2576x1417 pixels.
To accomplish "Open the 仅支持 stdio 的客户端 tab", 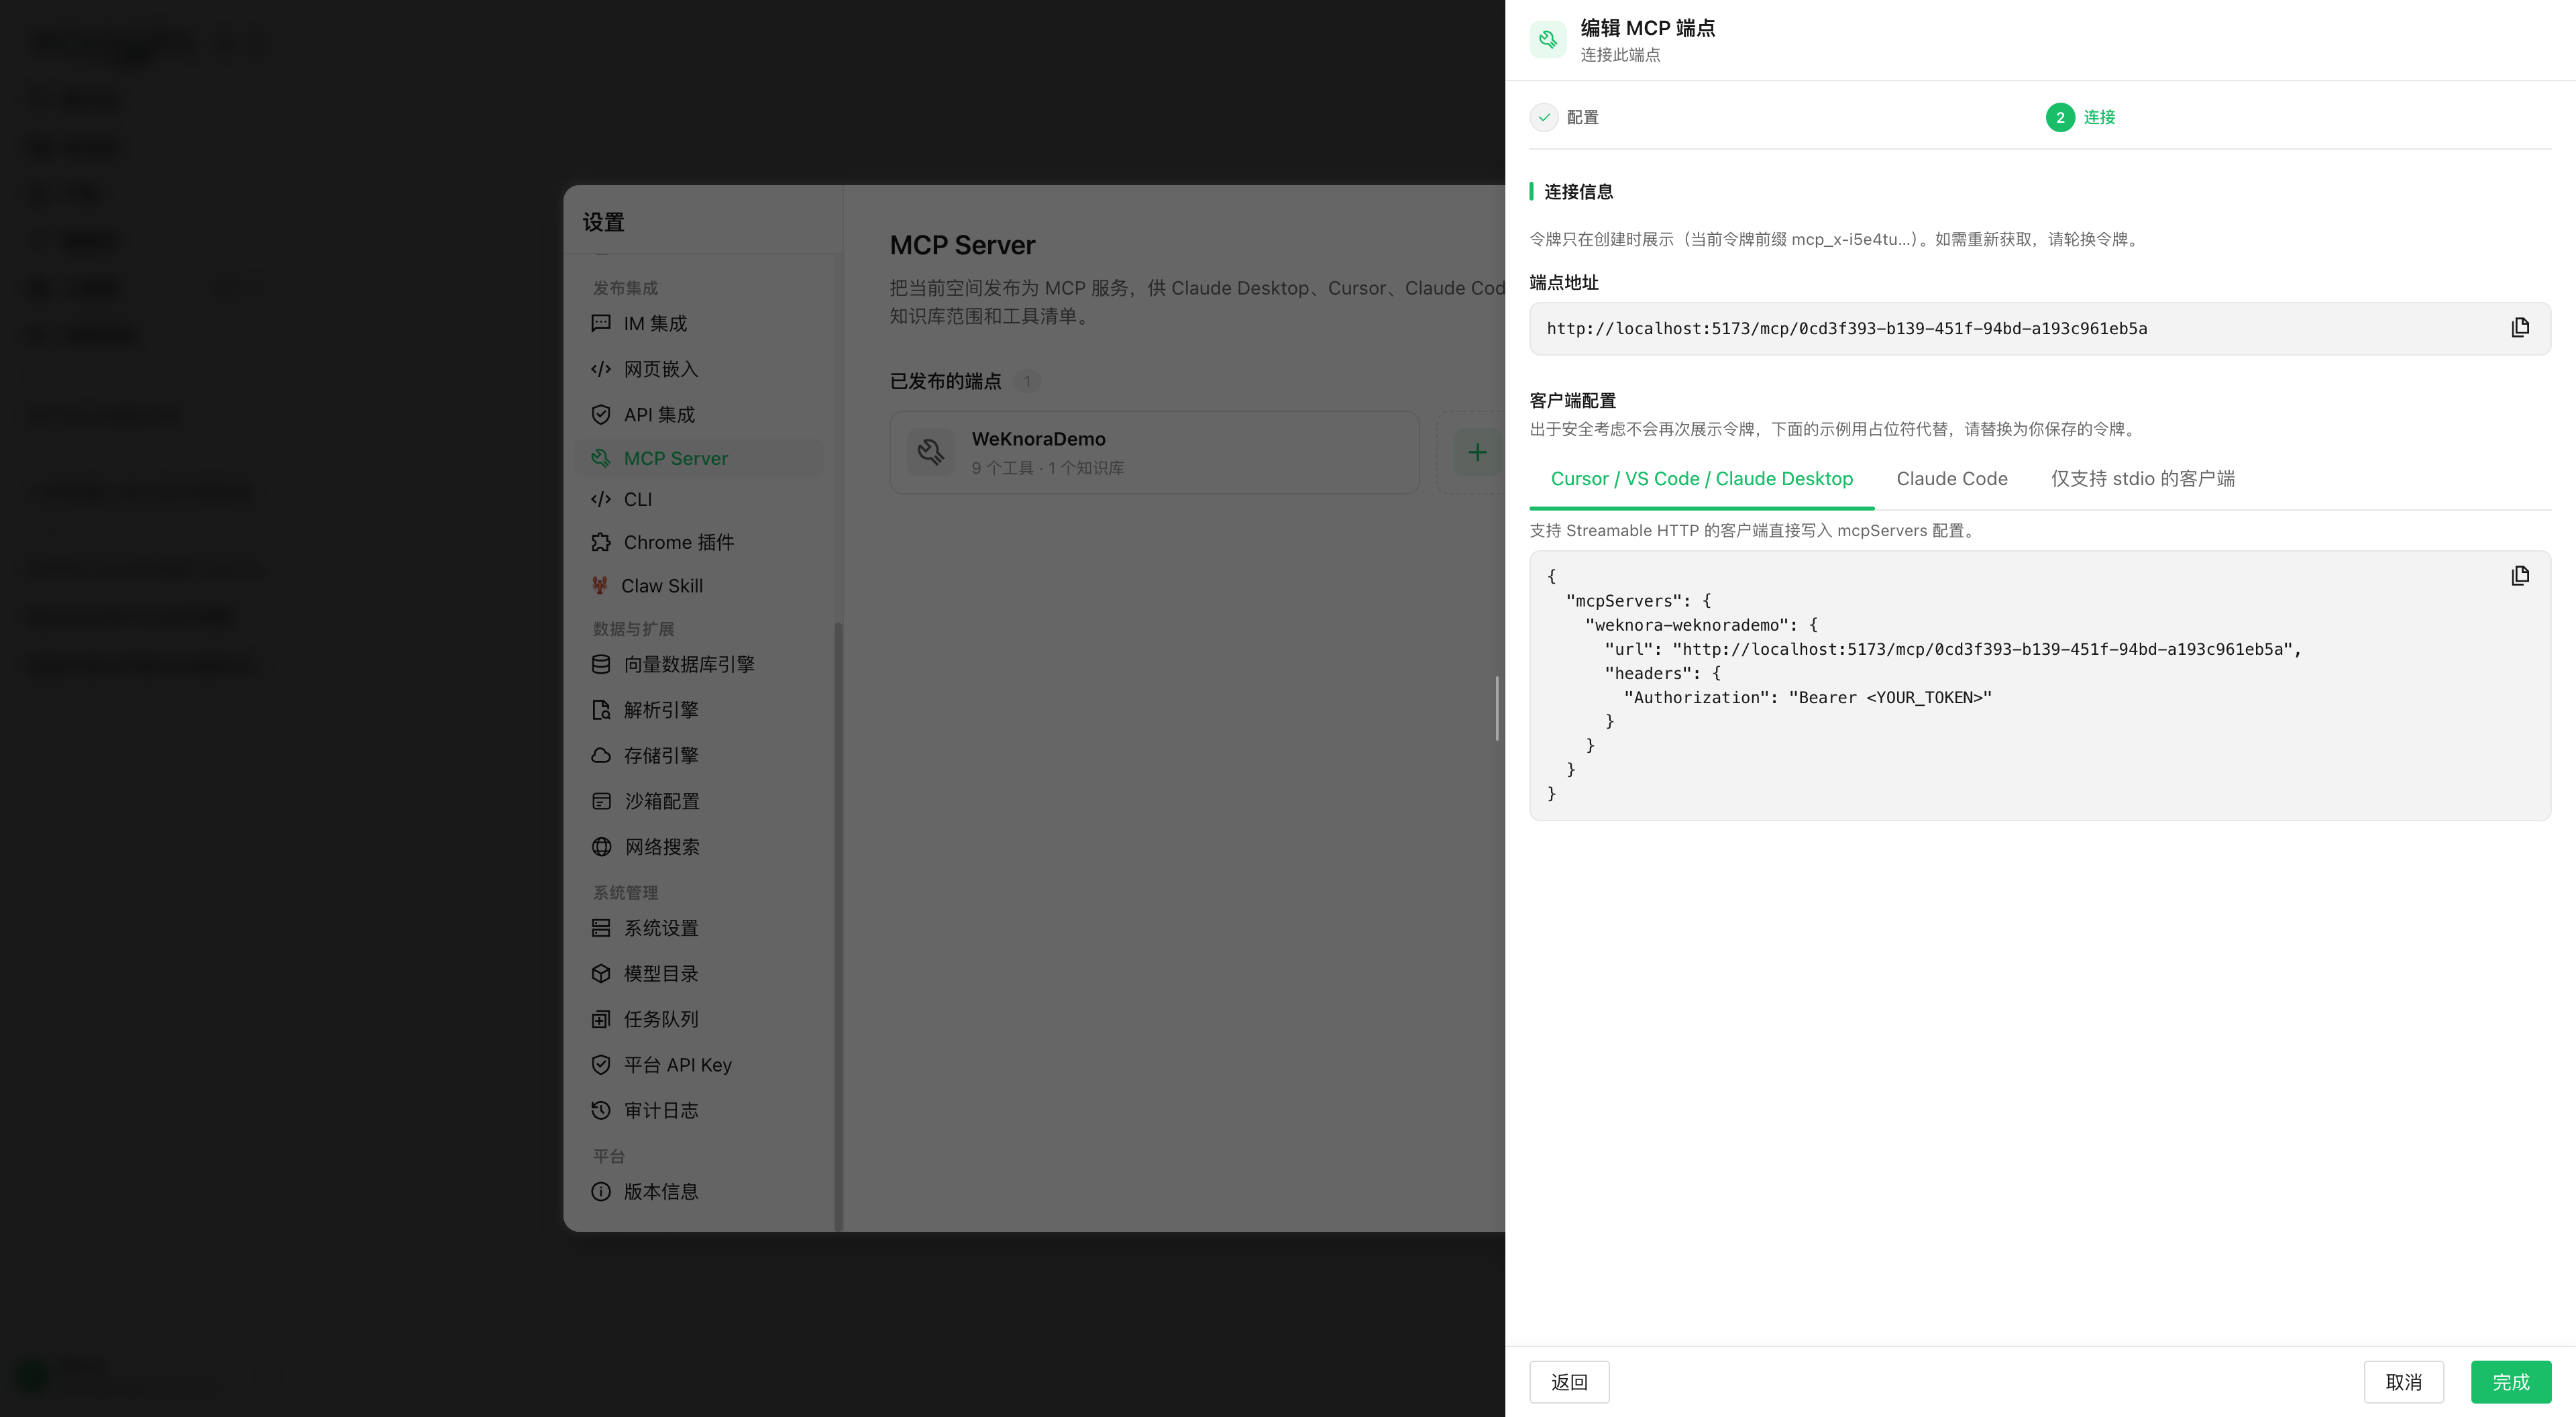I will pyautogui.click(x=2142, y=479).
